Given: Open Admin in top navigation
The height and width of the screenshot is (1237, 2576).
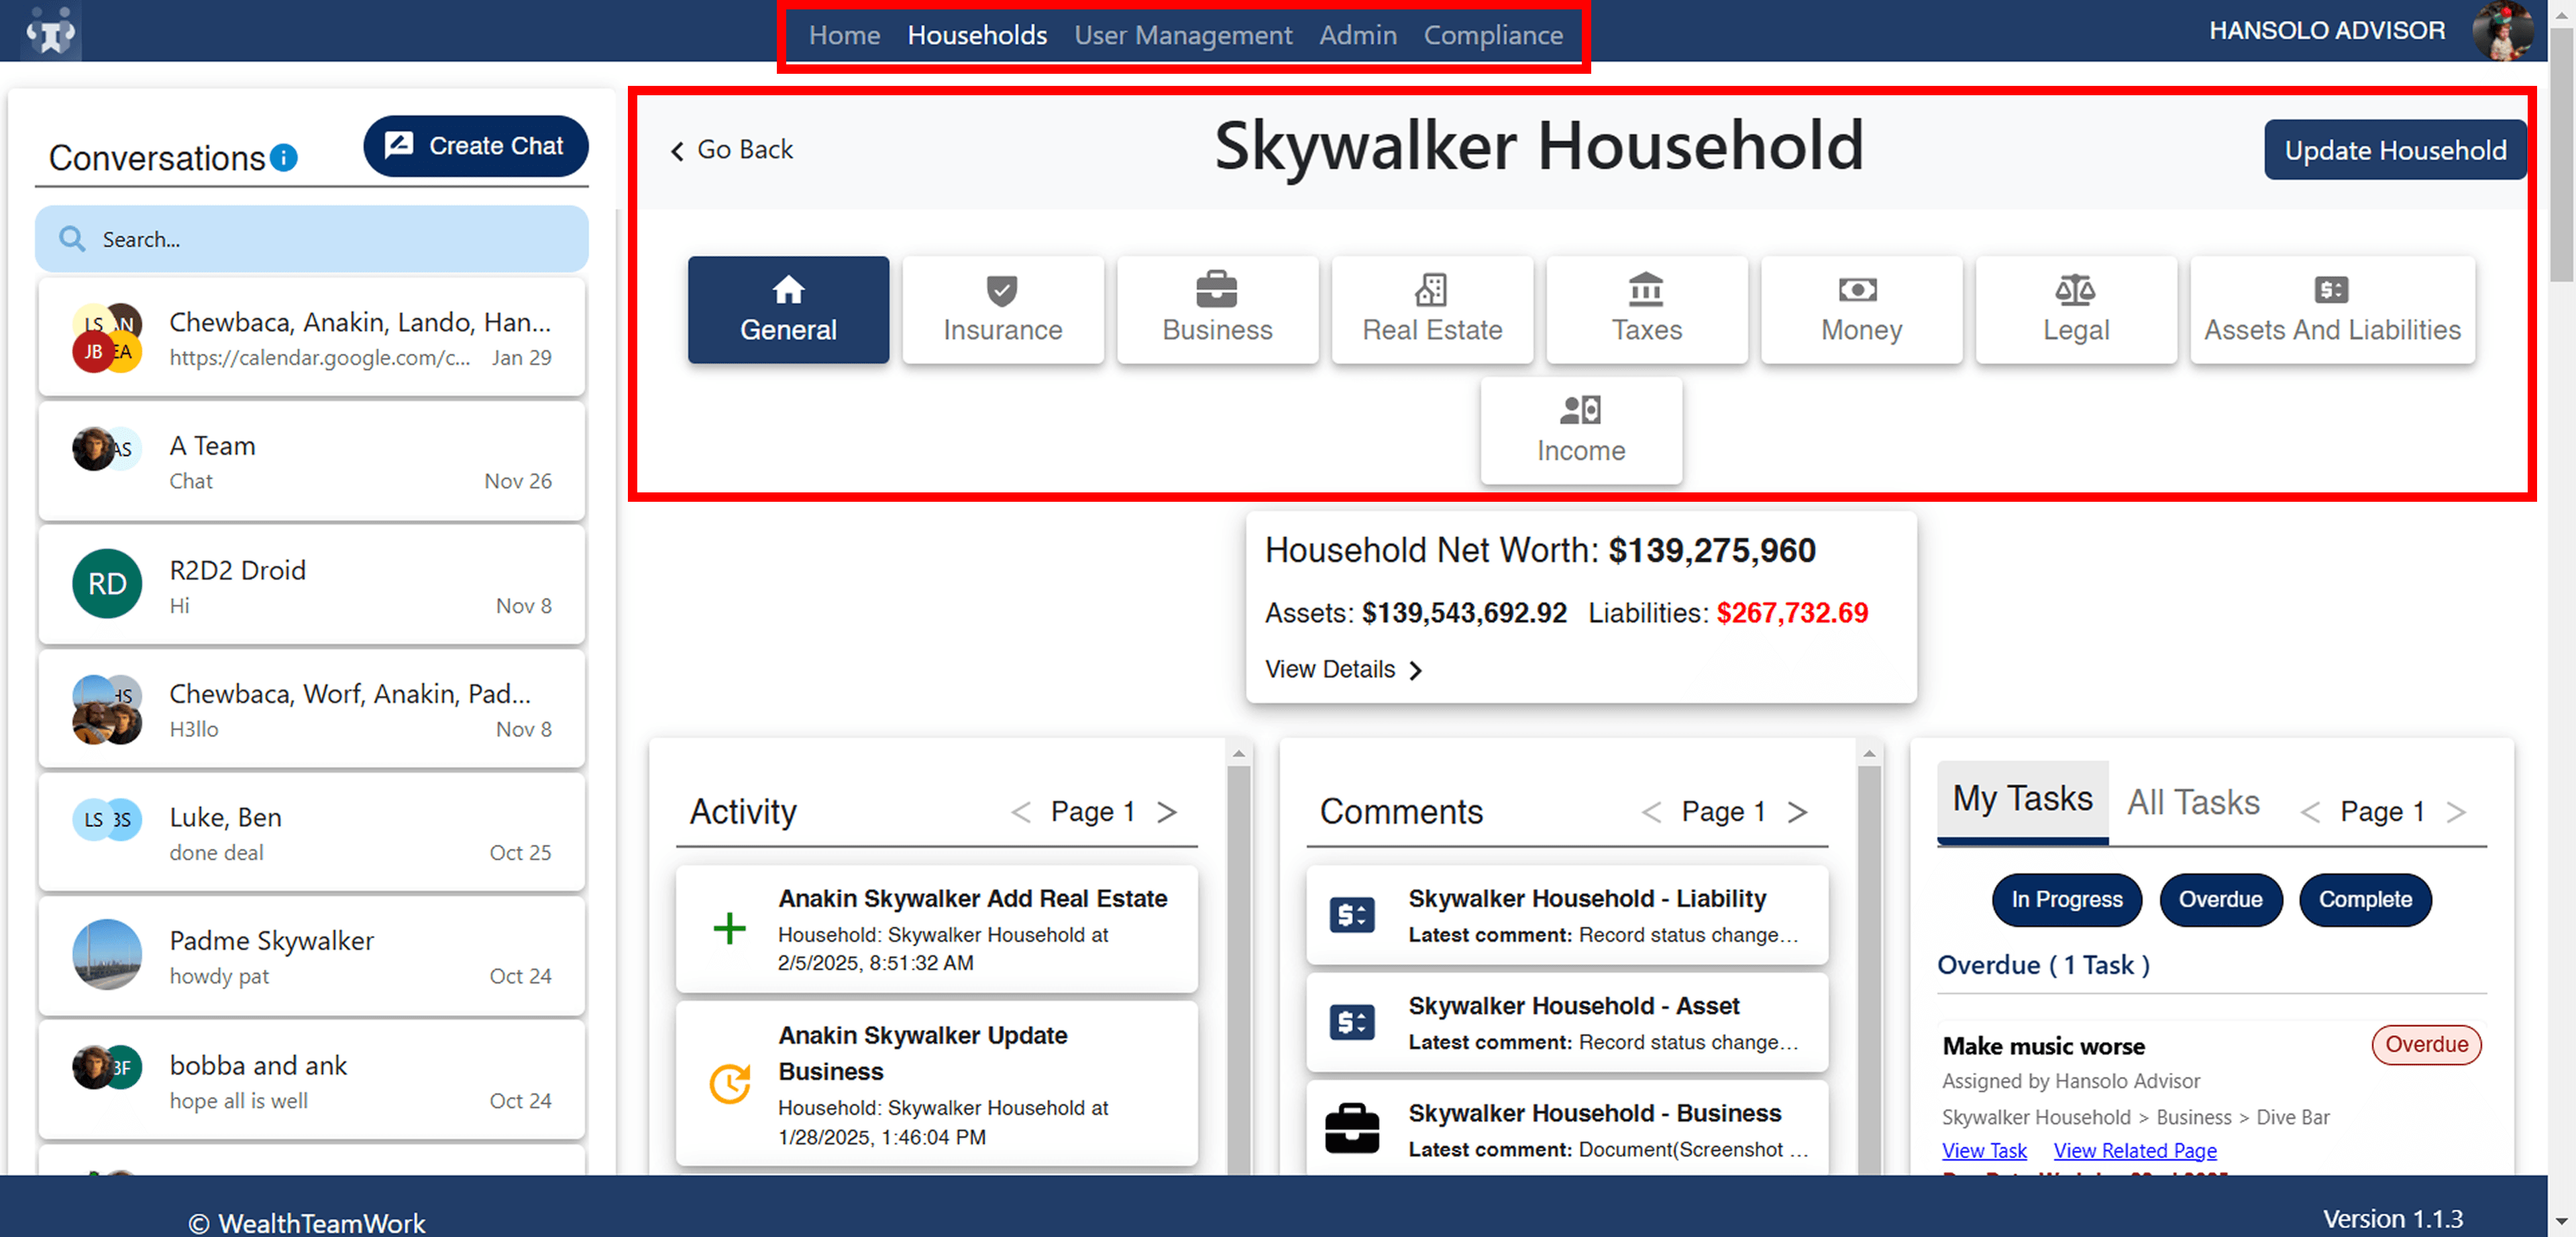Looking at the screenshot, I should 1357,35.
